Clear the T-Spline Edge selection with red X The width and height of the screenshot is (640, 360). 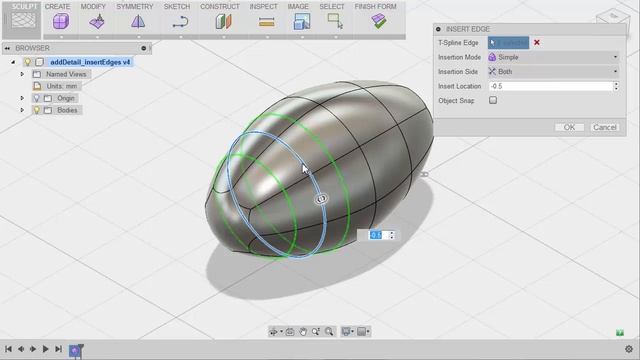click(x=537, y=42)
